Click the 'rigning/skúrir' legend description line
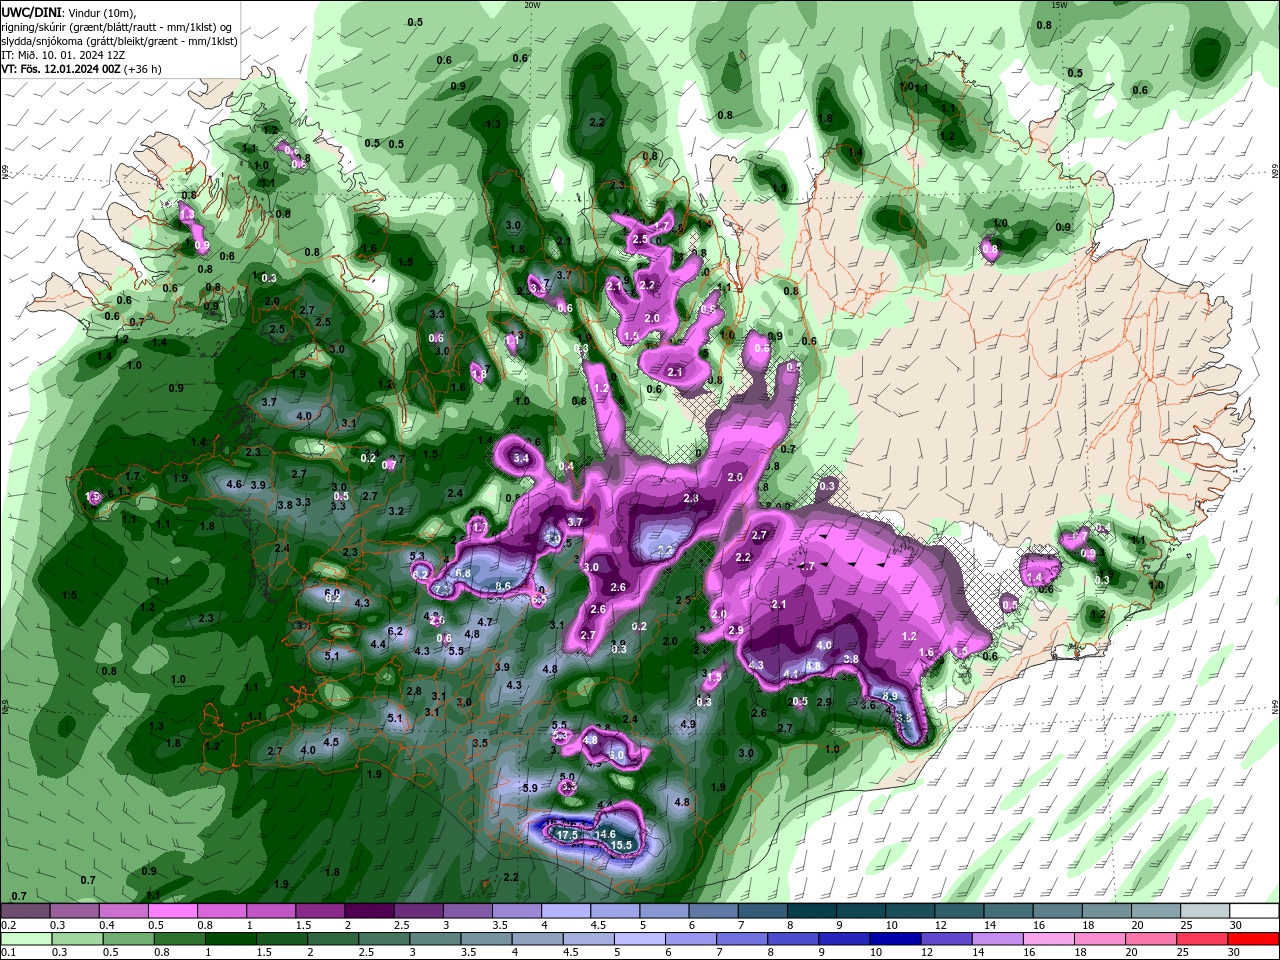The height and width of the screenshot is (960, 1280). (x=117, y=26)
